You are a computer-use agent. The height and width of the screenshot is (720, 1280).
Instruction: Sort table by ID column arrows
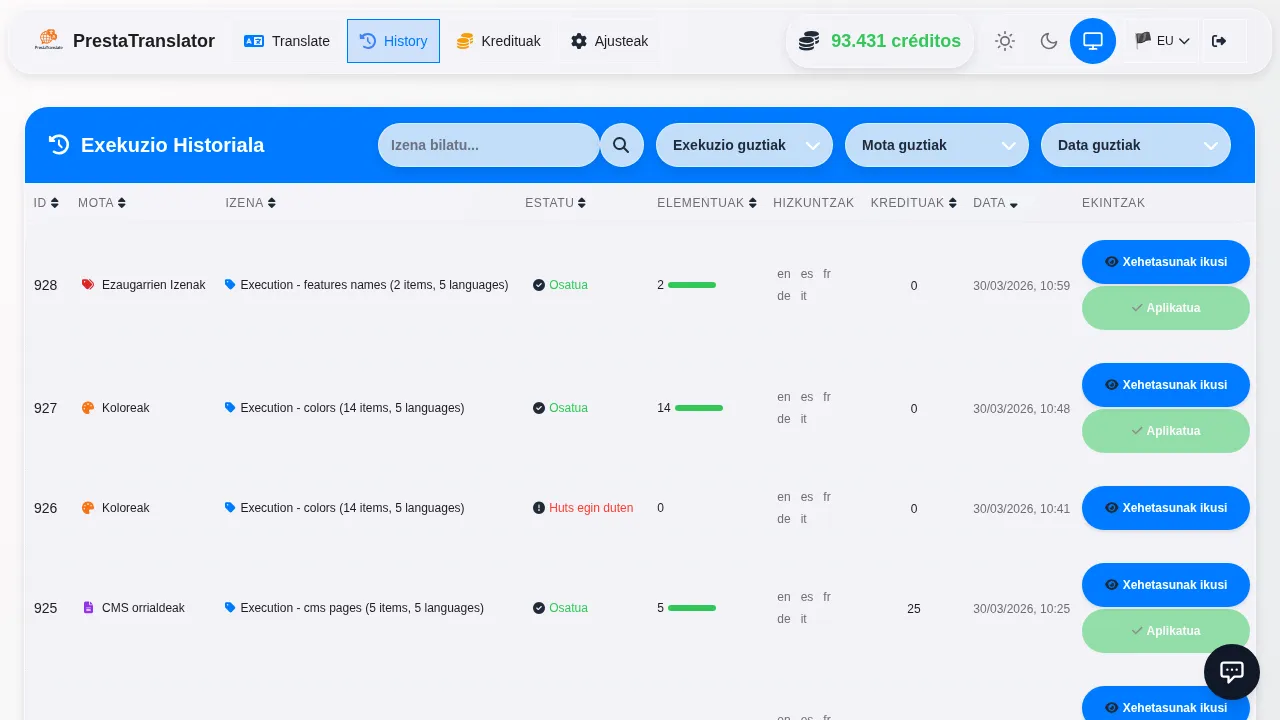click(54, 203)
